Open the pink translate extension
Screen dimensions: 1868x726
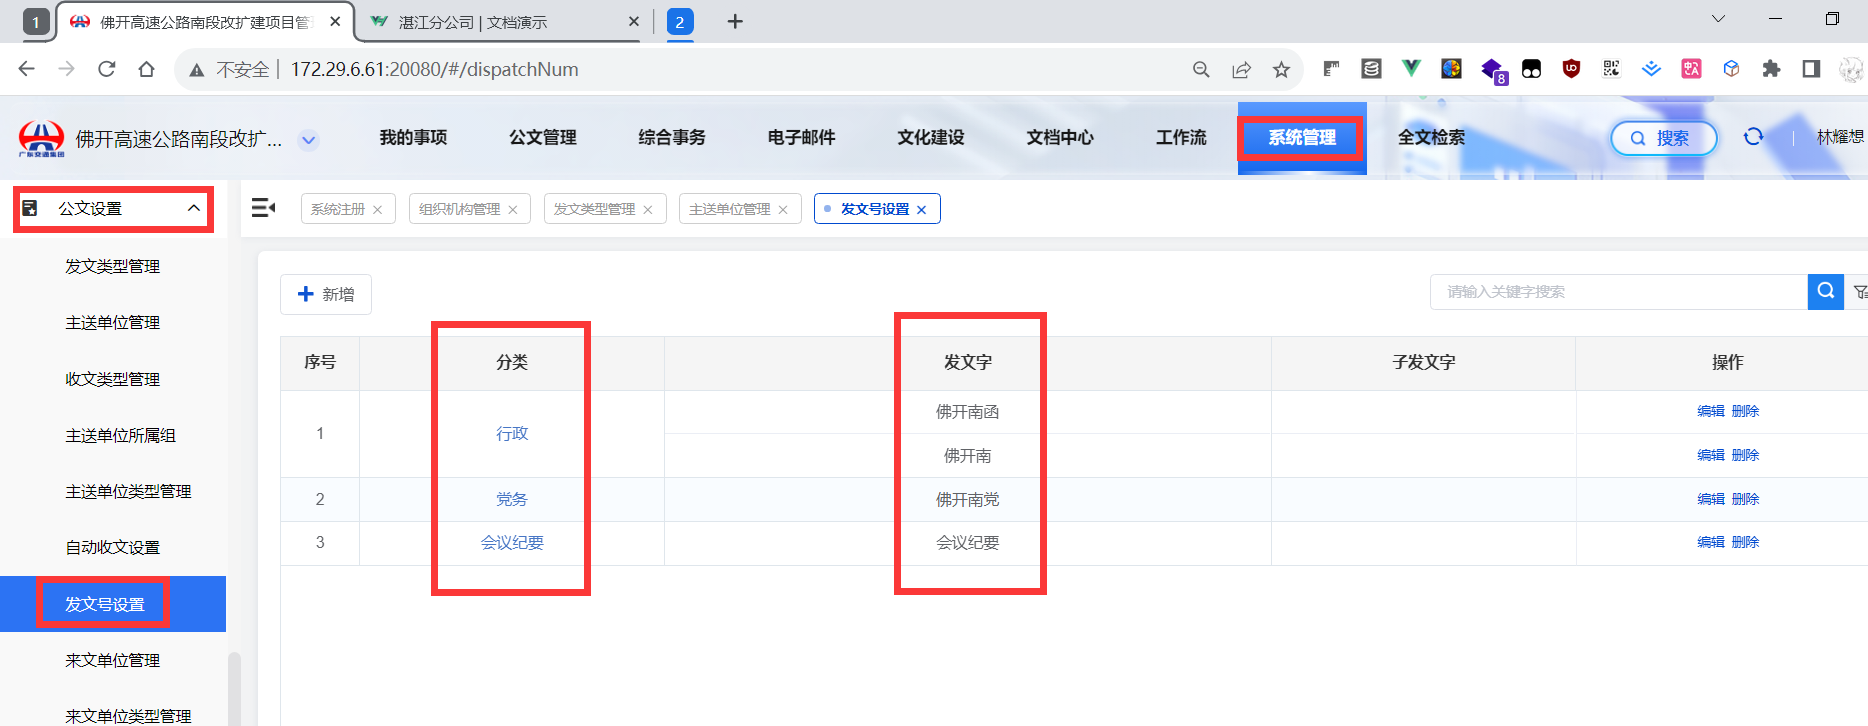pos(1691,69)
